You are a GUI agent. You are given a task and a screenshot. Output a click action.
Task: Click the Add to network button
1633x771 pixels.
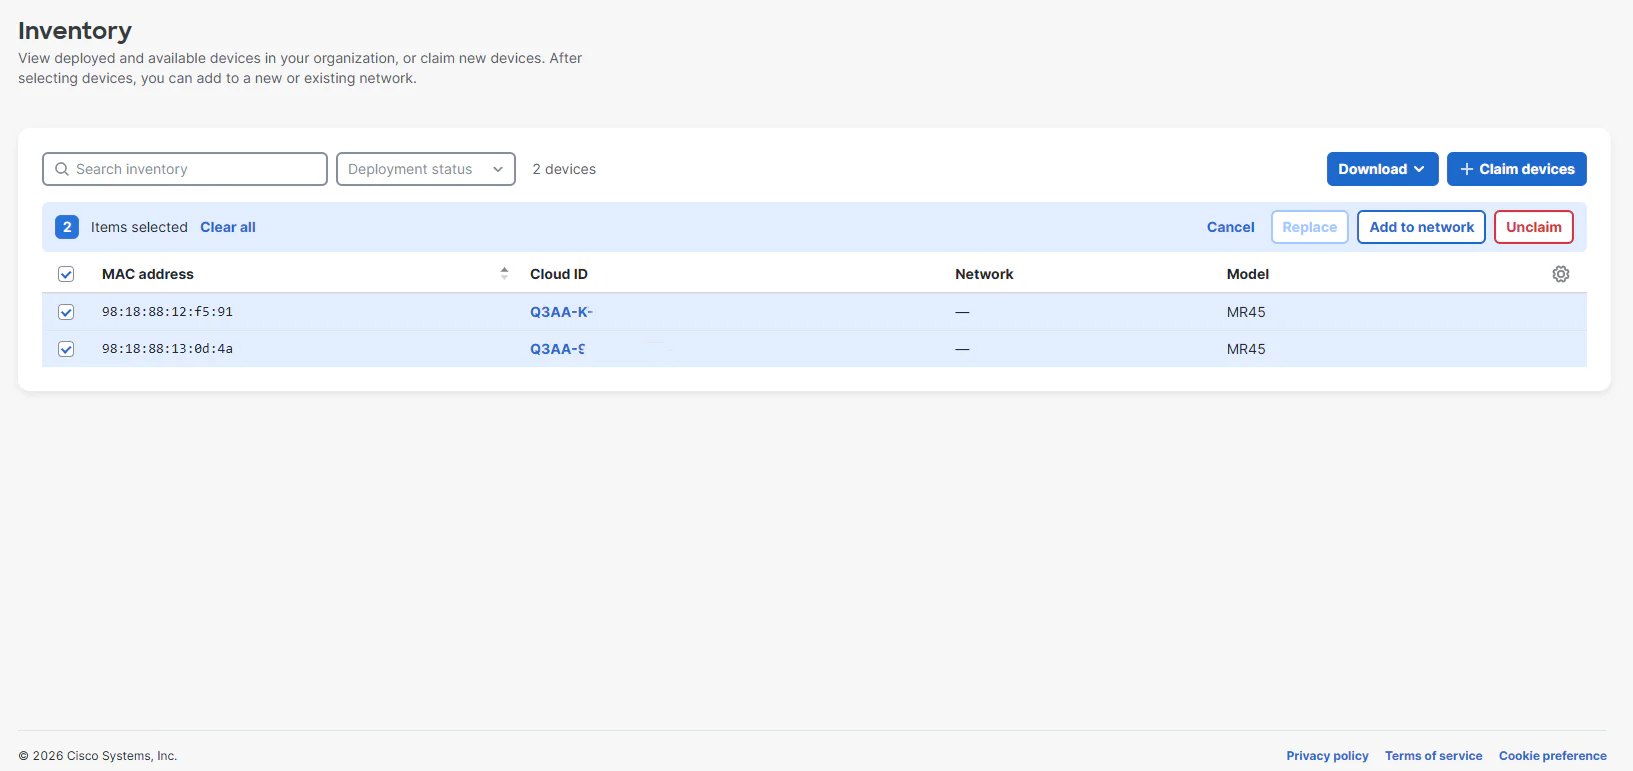[x=1421, y=227]
